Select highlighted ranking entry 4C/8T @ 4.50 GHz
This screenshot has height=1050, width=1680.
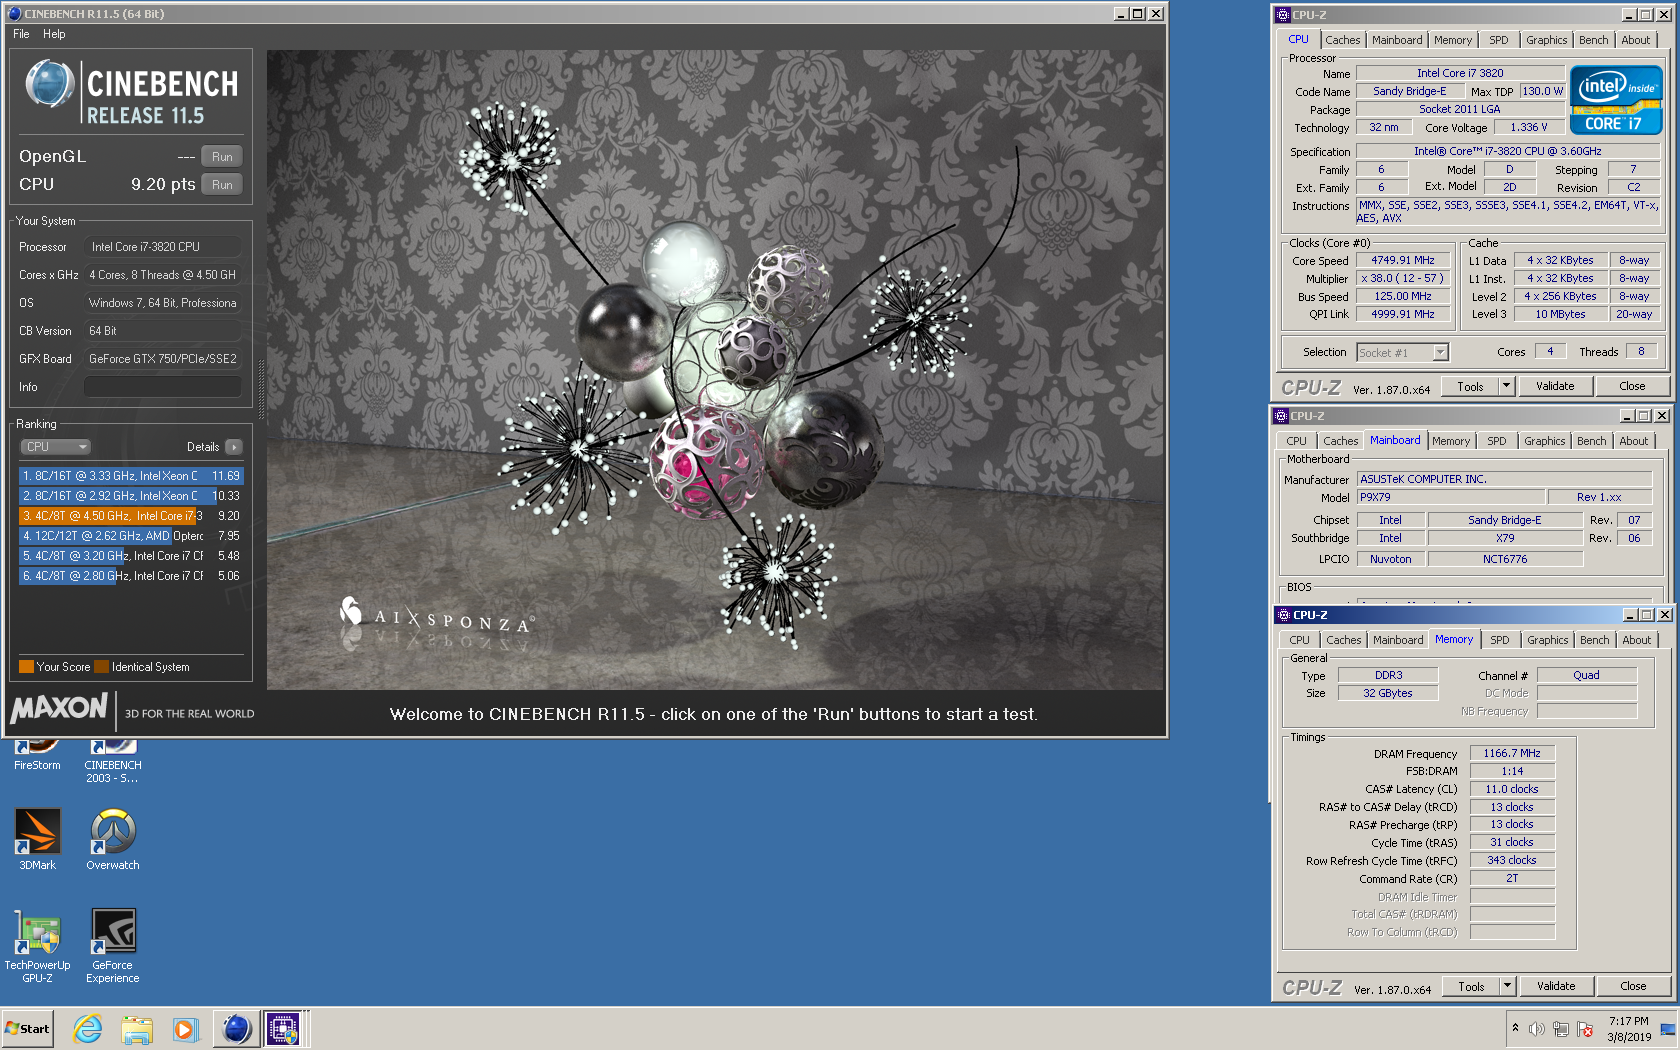pos(131,516)
